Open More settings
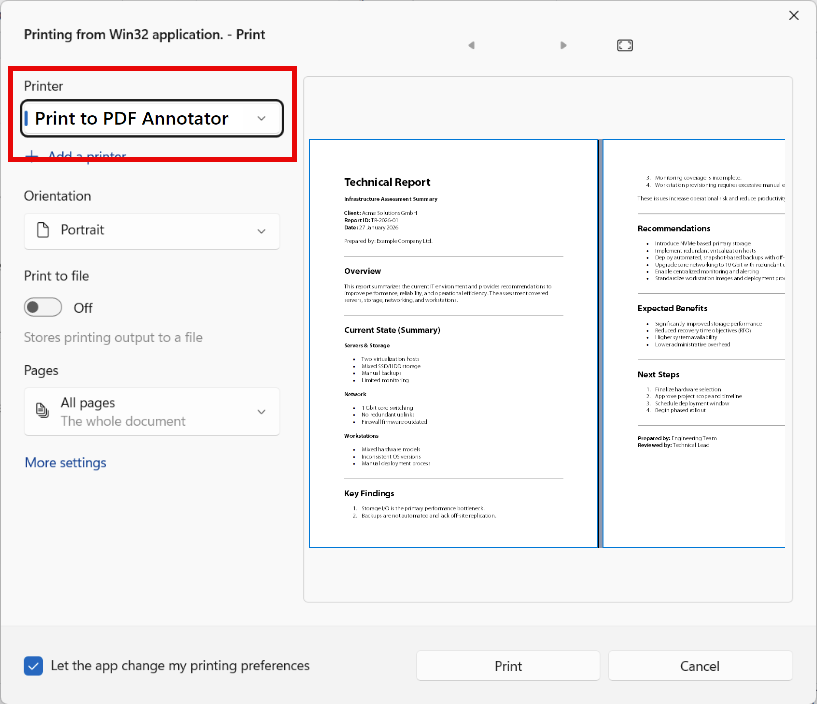The image size is (817, 704). click(65, 462)
